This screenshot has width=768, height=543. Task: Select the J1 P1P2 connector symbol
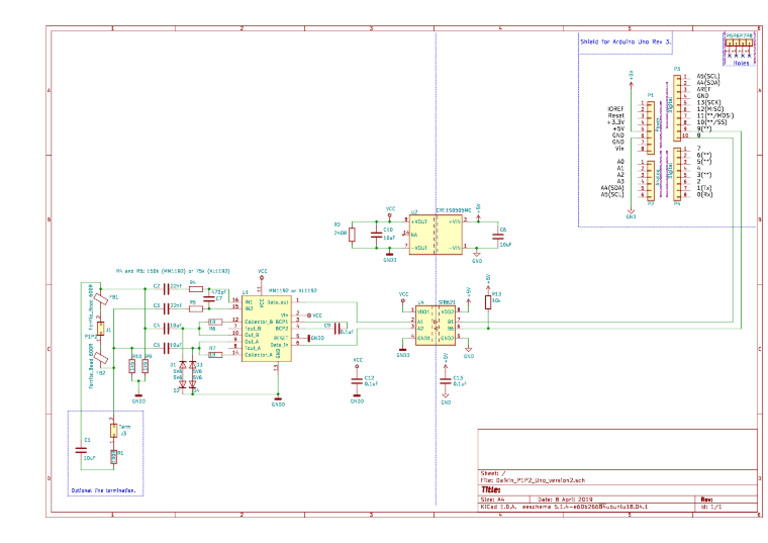(x=100, y=329)
